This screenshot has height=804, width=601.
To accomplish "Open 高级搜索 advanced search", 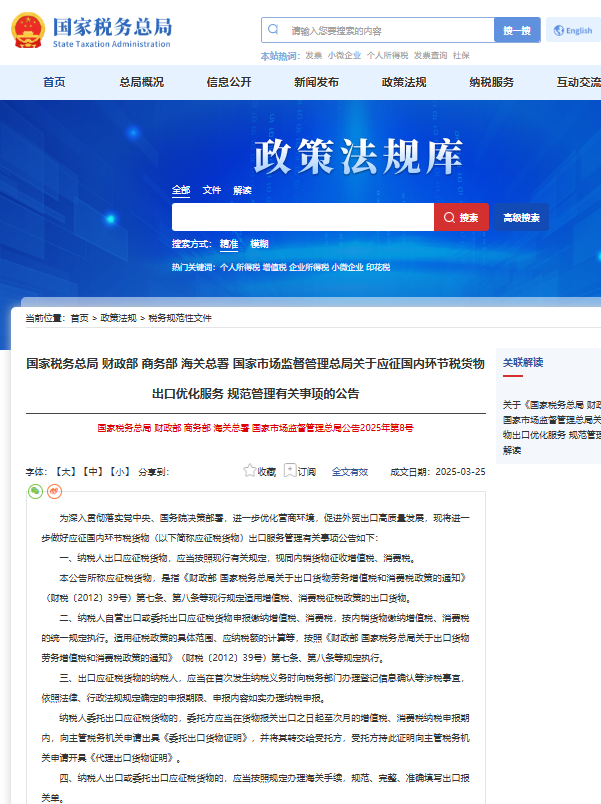I will pyautogui.click(x=521, y=217).
